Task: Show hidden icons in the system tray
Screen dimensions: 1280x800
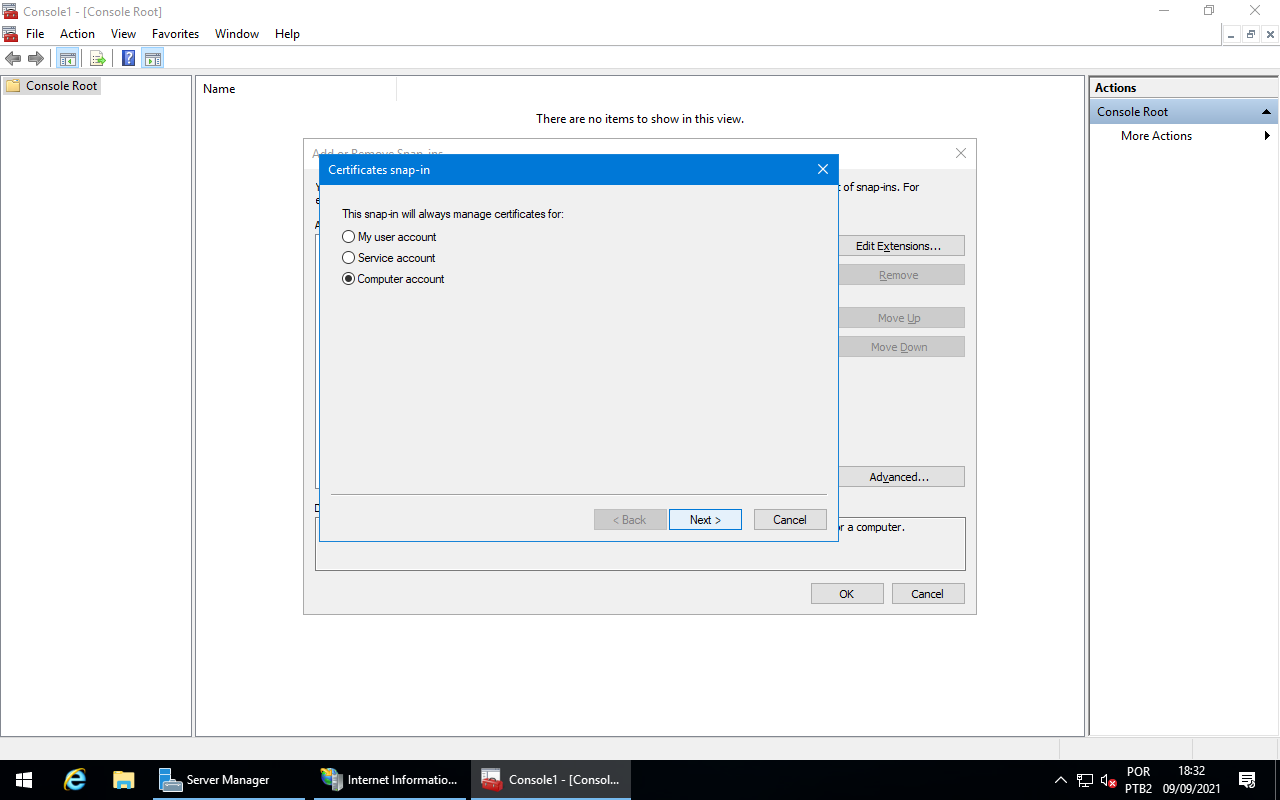Action: [1061, 779]
